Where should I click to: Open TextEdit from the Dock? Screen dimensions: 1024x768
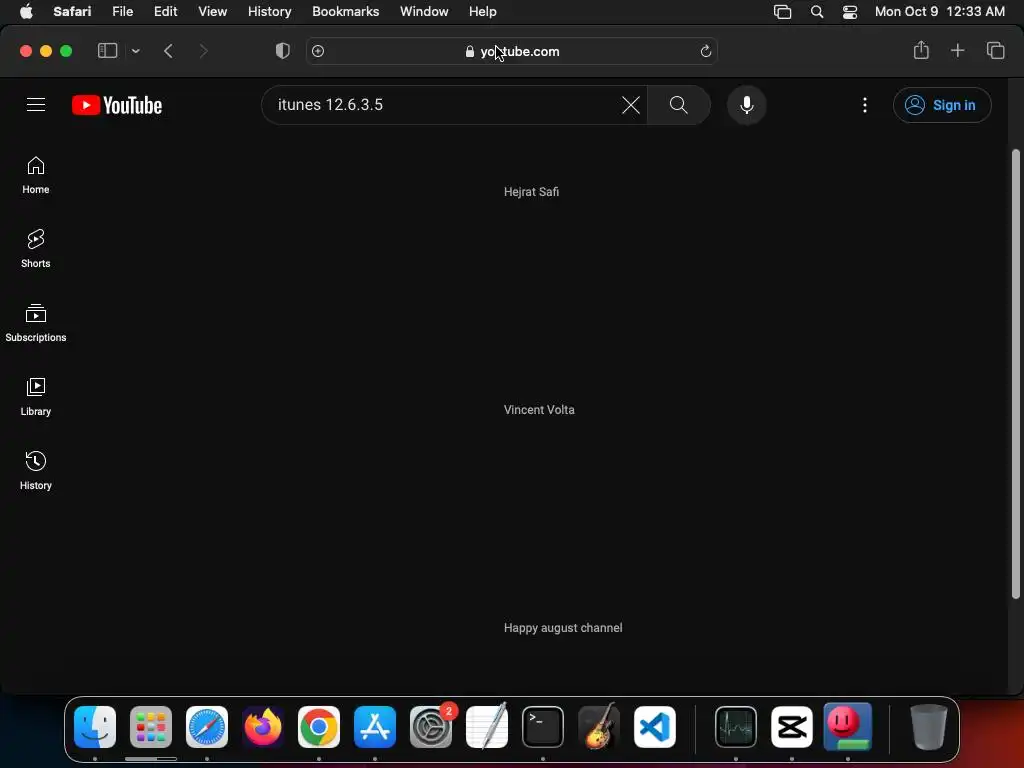(x=487, y=727)
